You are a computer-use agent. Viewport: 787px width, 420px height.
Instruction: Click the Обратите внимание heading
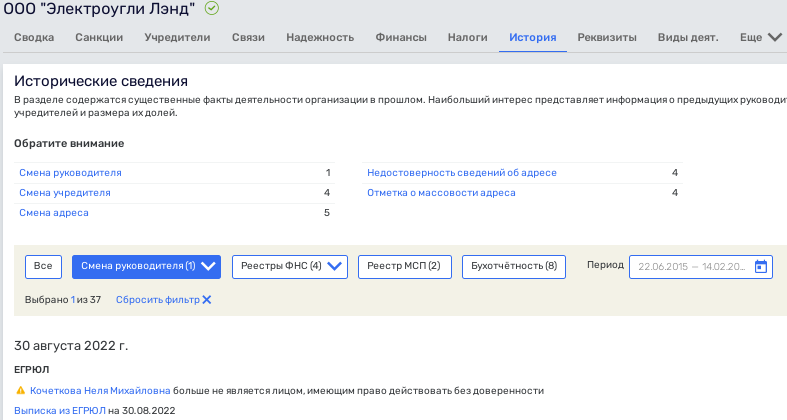click(x=69, y=144)
